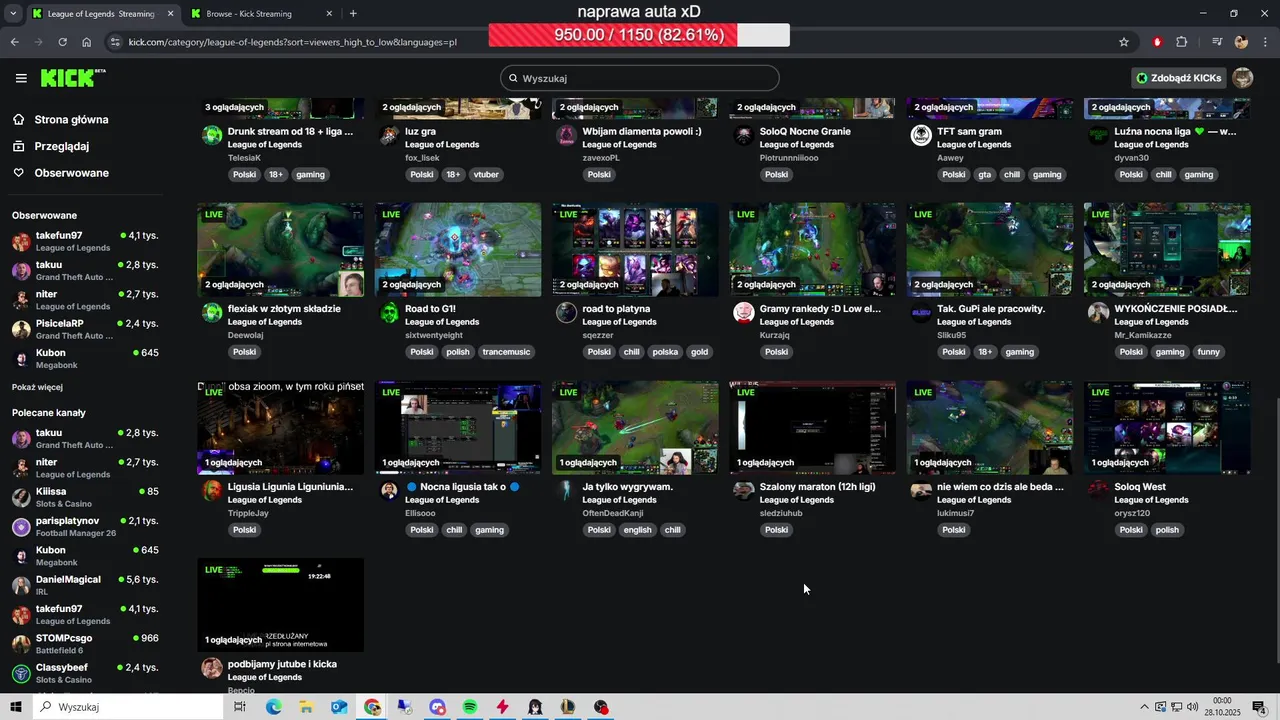Click the Kurzajq streamer avatar
The image size is (1280, 720).
coord(744,313)
